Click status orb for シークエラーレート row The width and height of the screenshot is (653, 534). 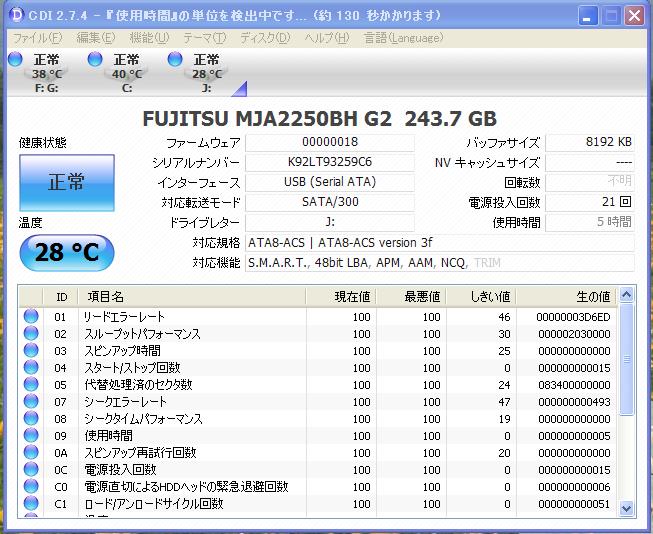[31, 402]
